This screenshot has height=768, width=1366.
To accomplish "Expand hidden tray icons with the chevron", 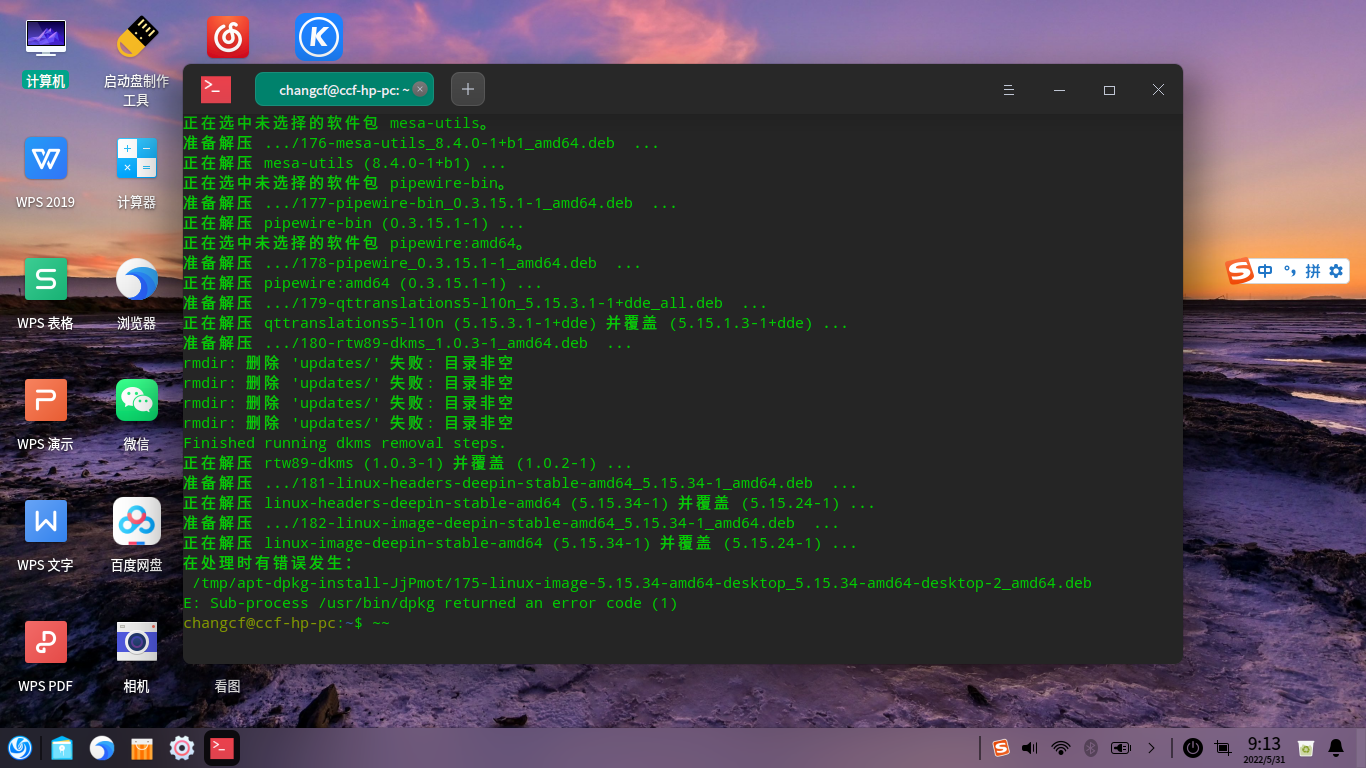I will tap(1151, 747).
